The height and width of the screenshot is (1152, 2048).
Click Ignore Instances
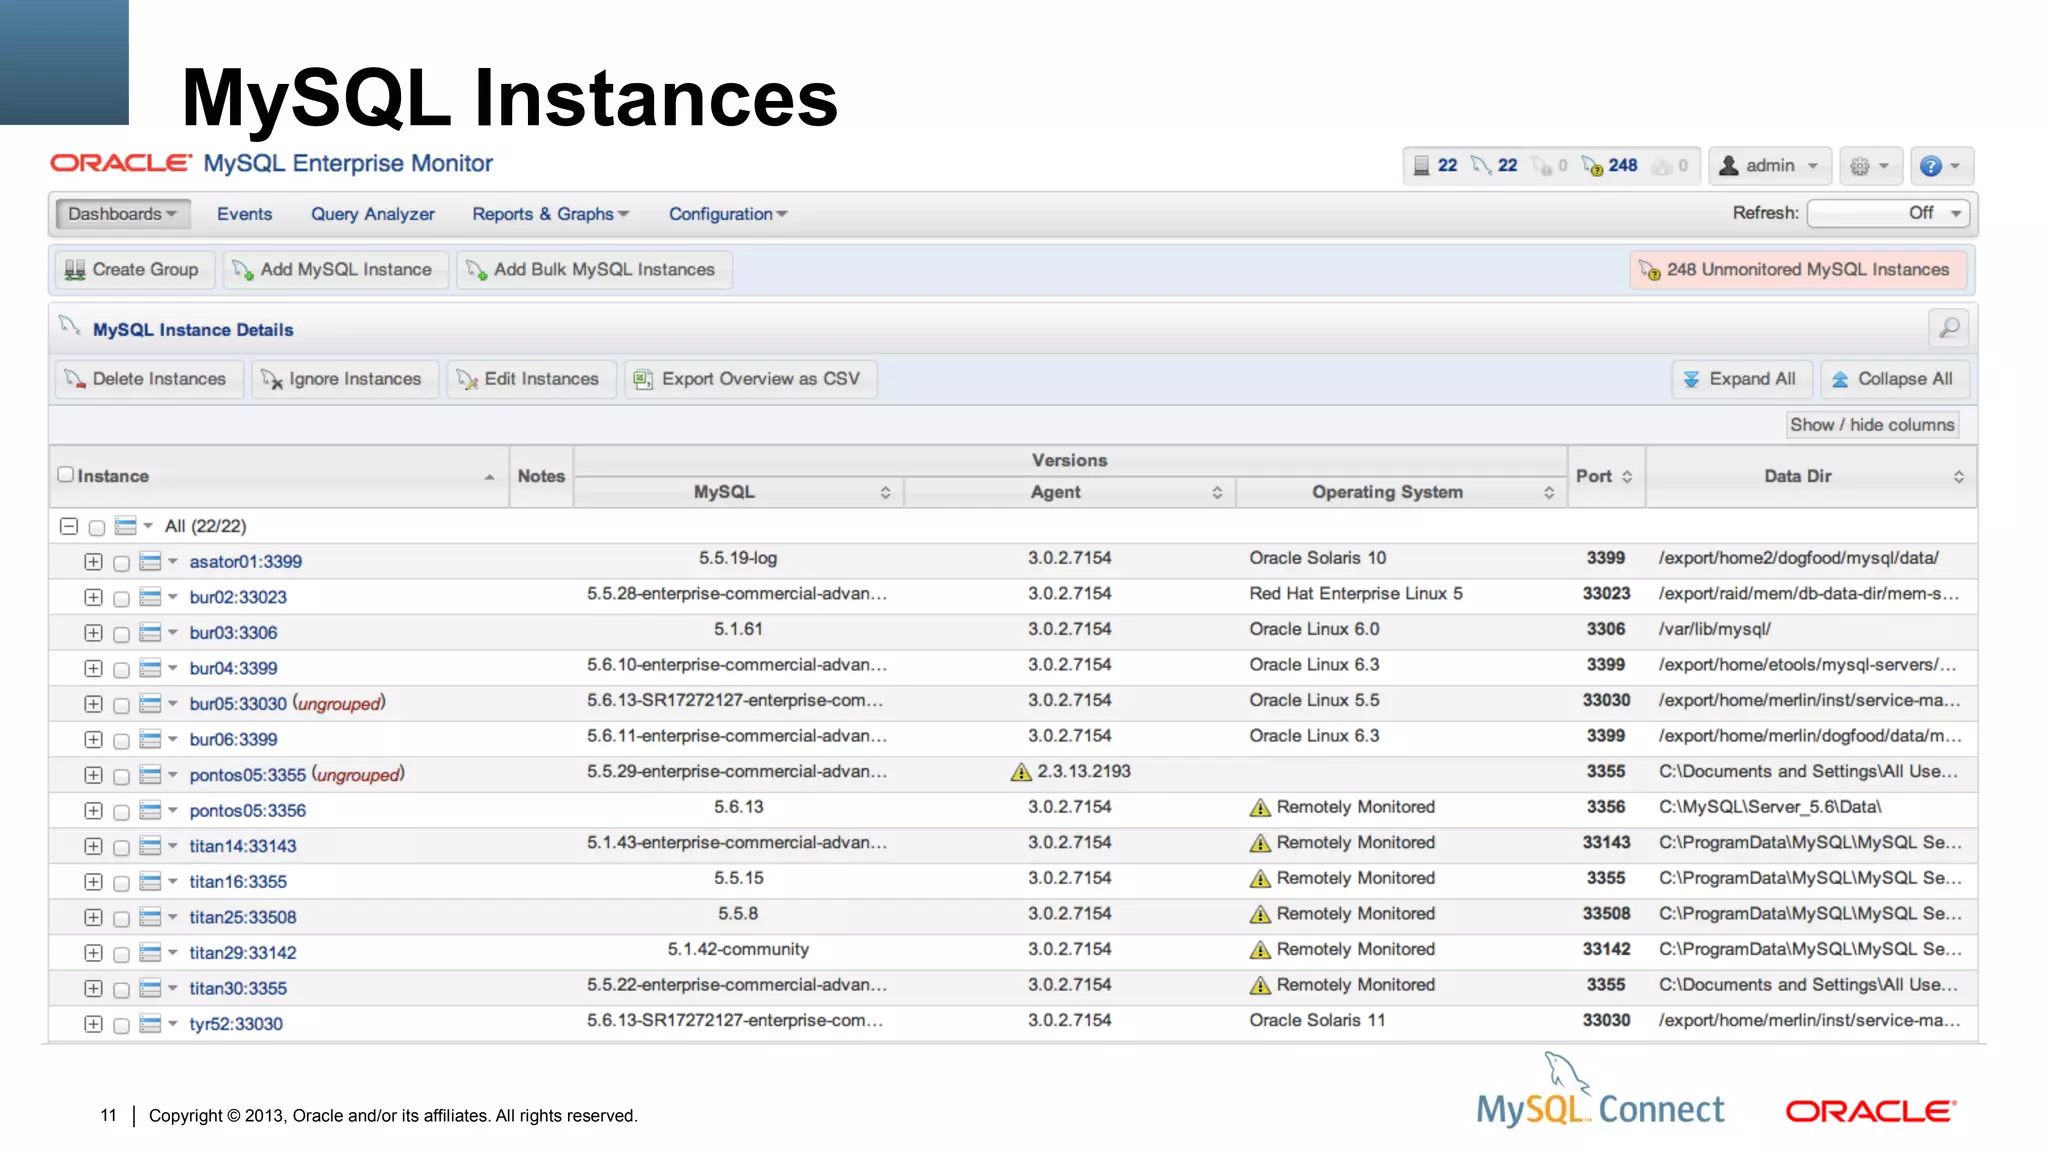click(344, 379)
